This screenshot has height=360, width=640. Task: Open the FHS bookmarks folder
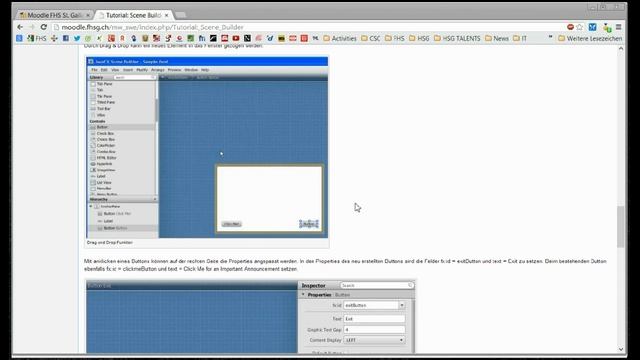point(395,38)
